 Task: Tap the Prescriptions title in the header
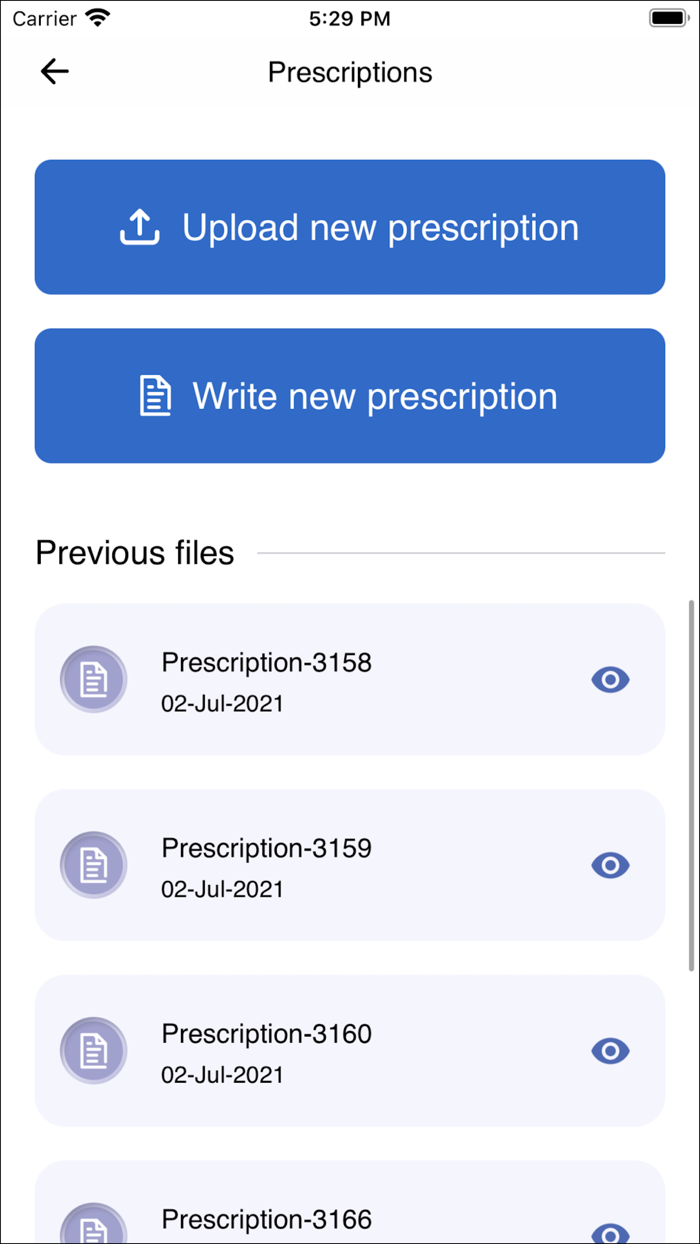tap(349, 71)
